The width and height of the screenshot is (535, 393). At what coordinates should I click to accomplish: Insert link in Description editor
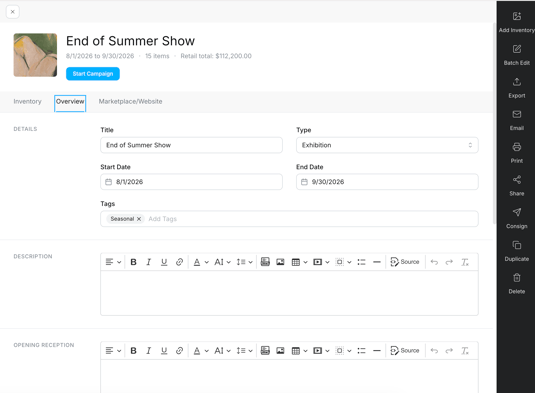pyautogui.click(x=179, y=262)
